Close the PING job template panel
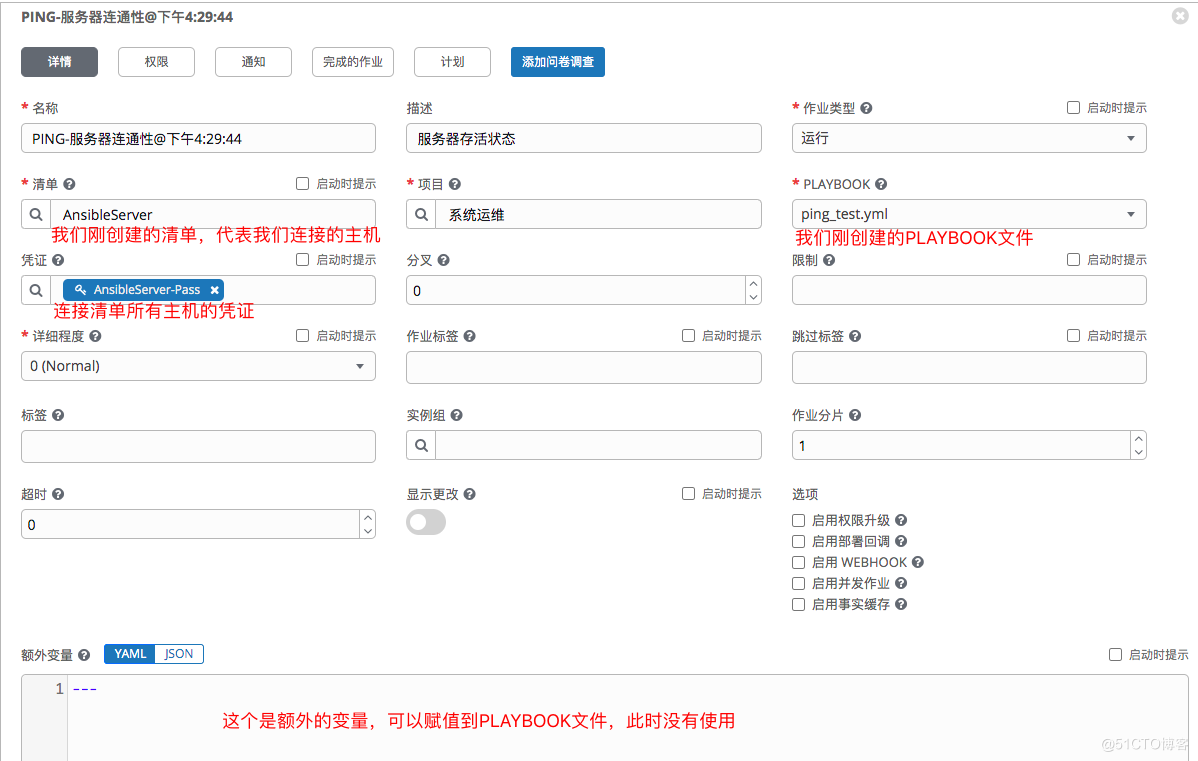 click(1180, 16)
